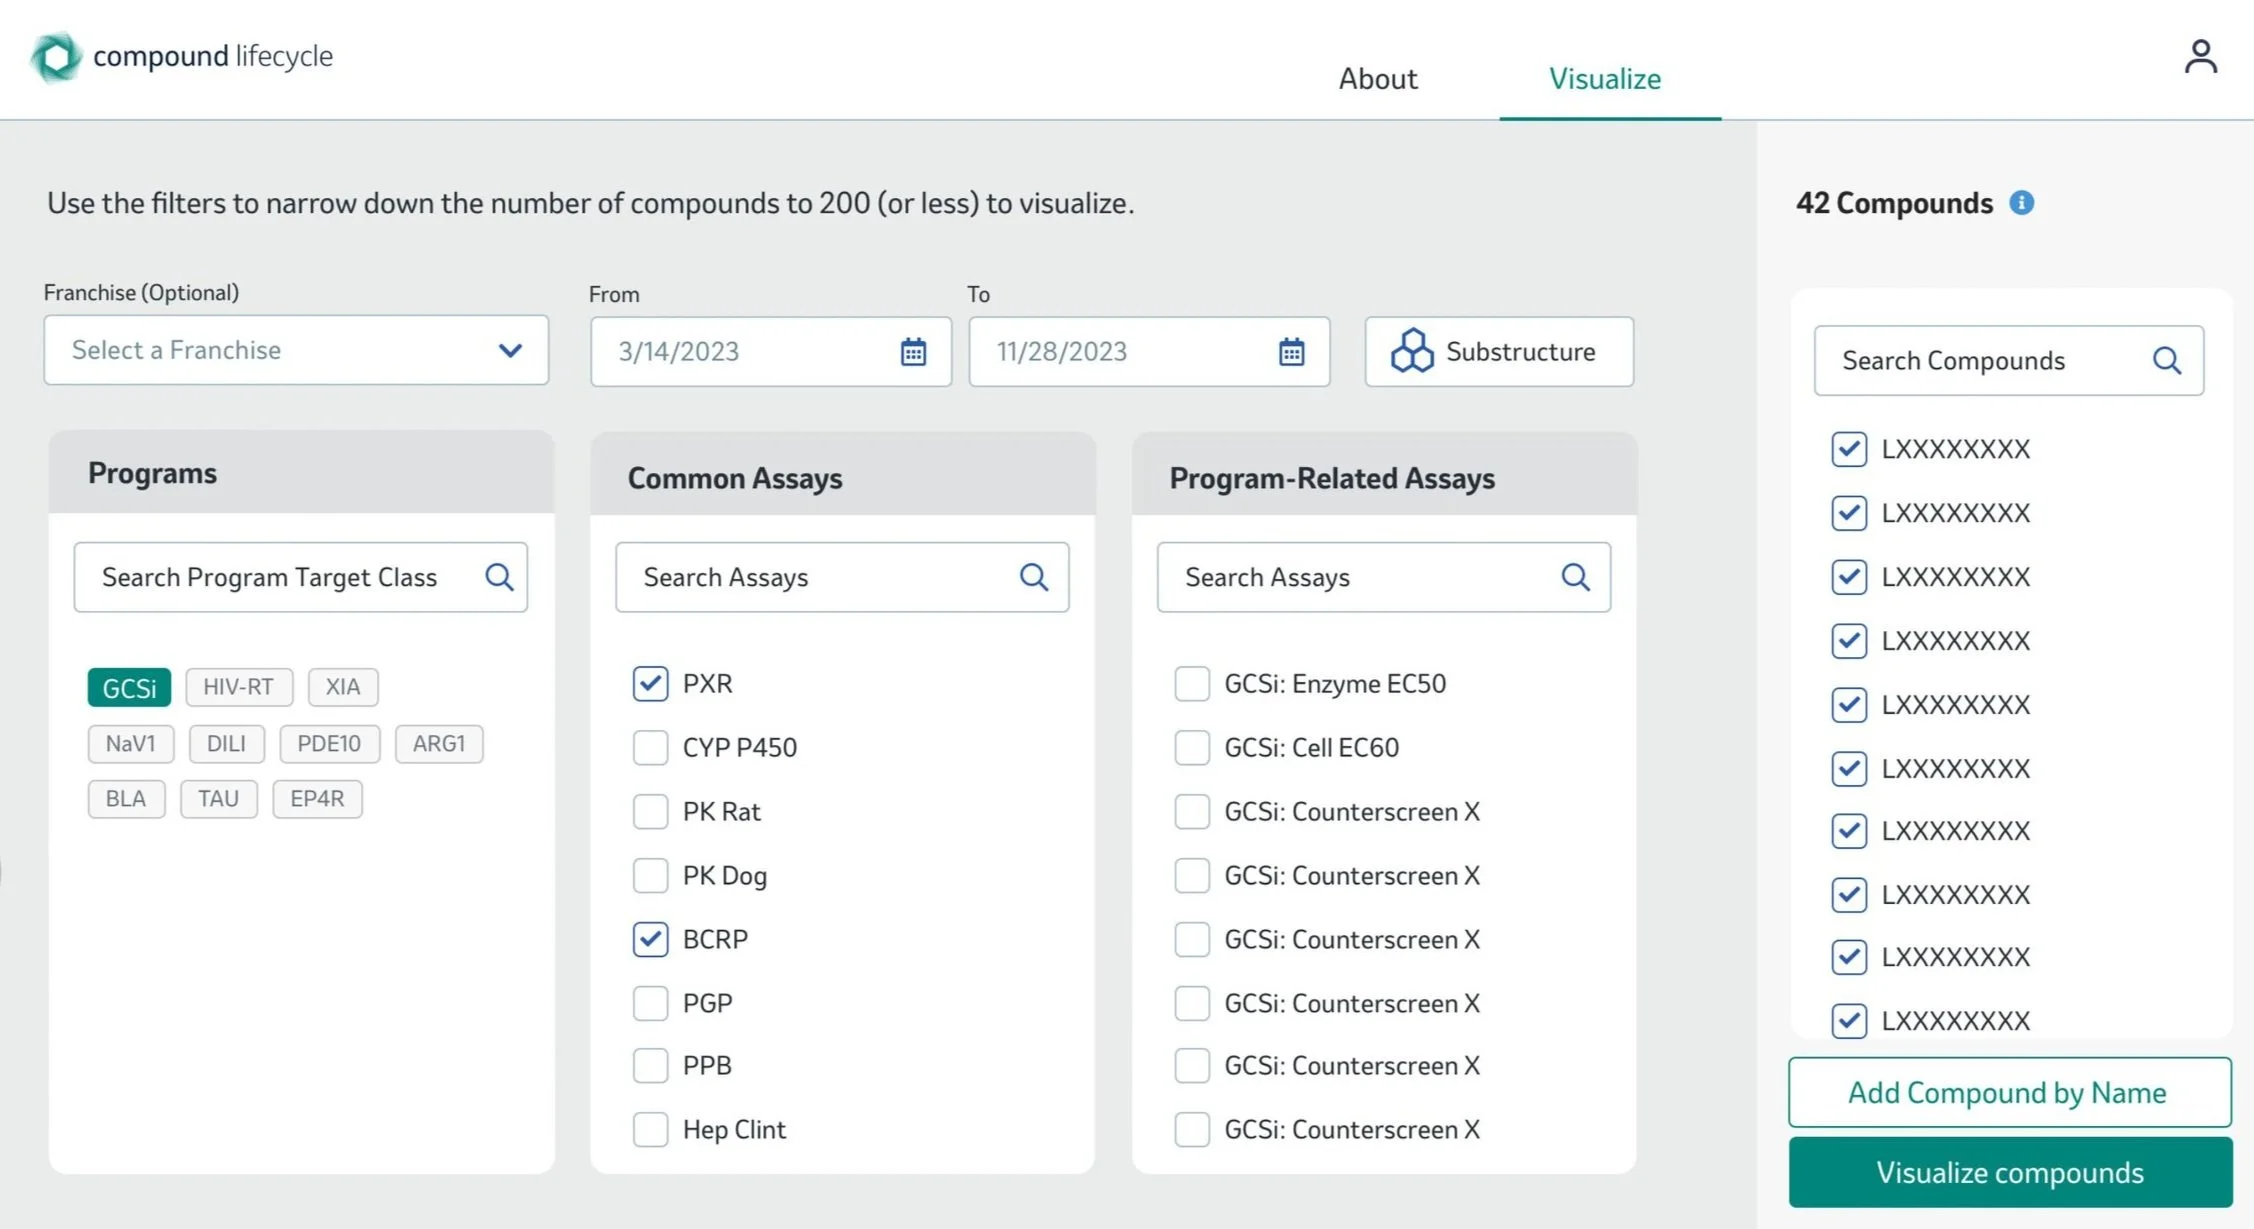Click search icon in Programs panel
The height and width of the screenshot is (1229, 2254).
[x=499, y=577]
